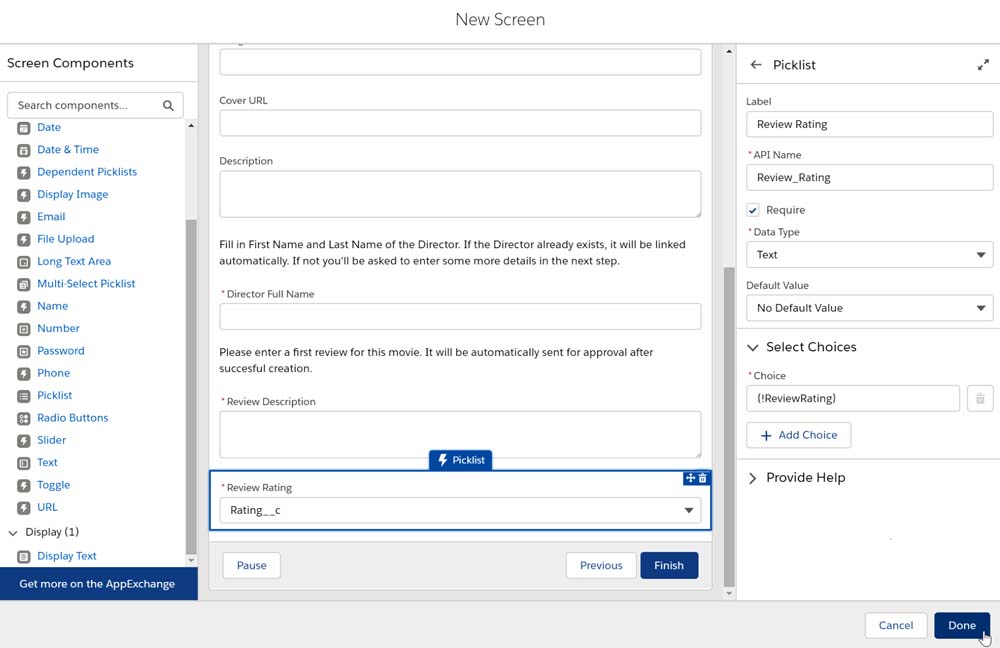Expand the Provide Help section

[x=753, y=478]
